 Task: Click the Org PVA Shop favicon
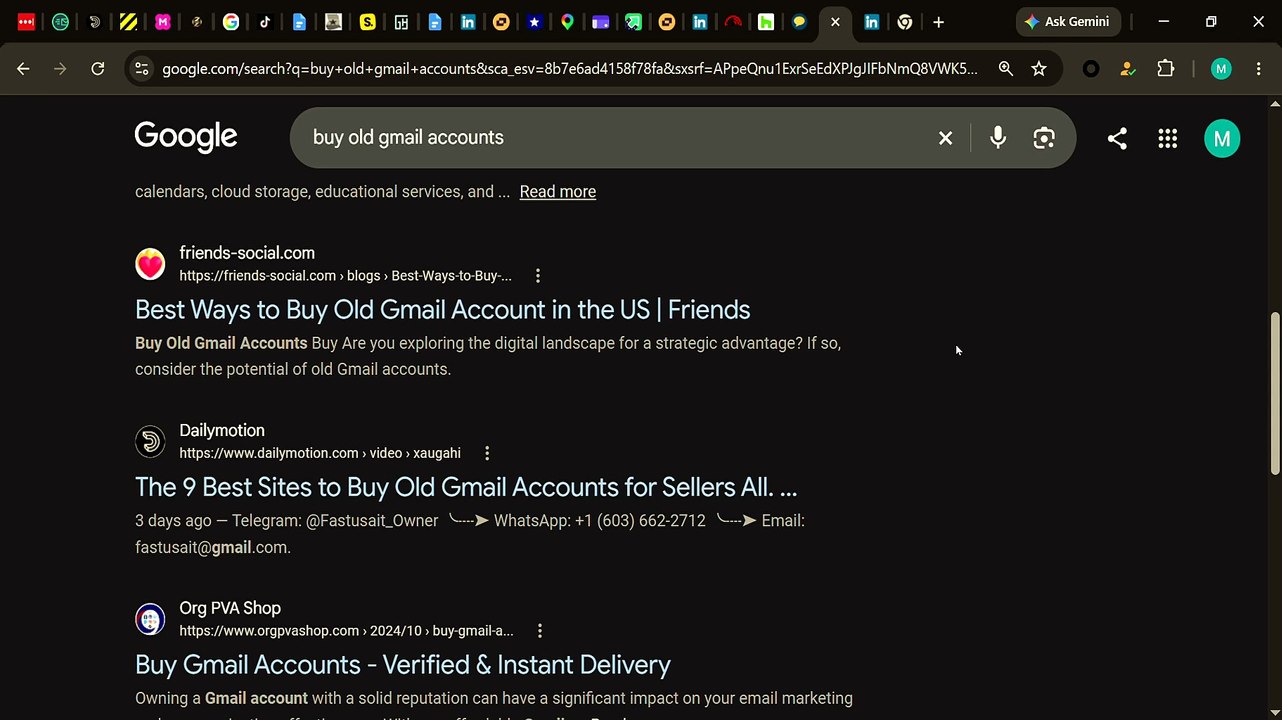coord(150,619)
